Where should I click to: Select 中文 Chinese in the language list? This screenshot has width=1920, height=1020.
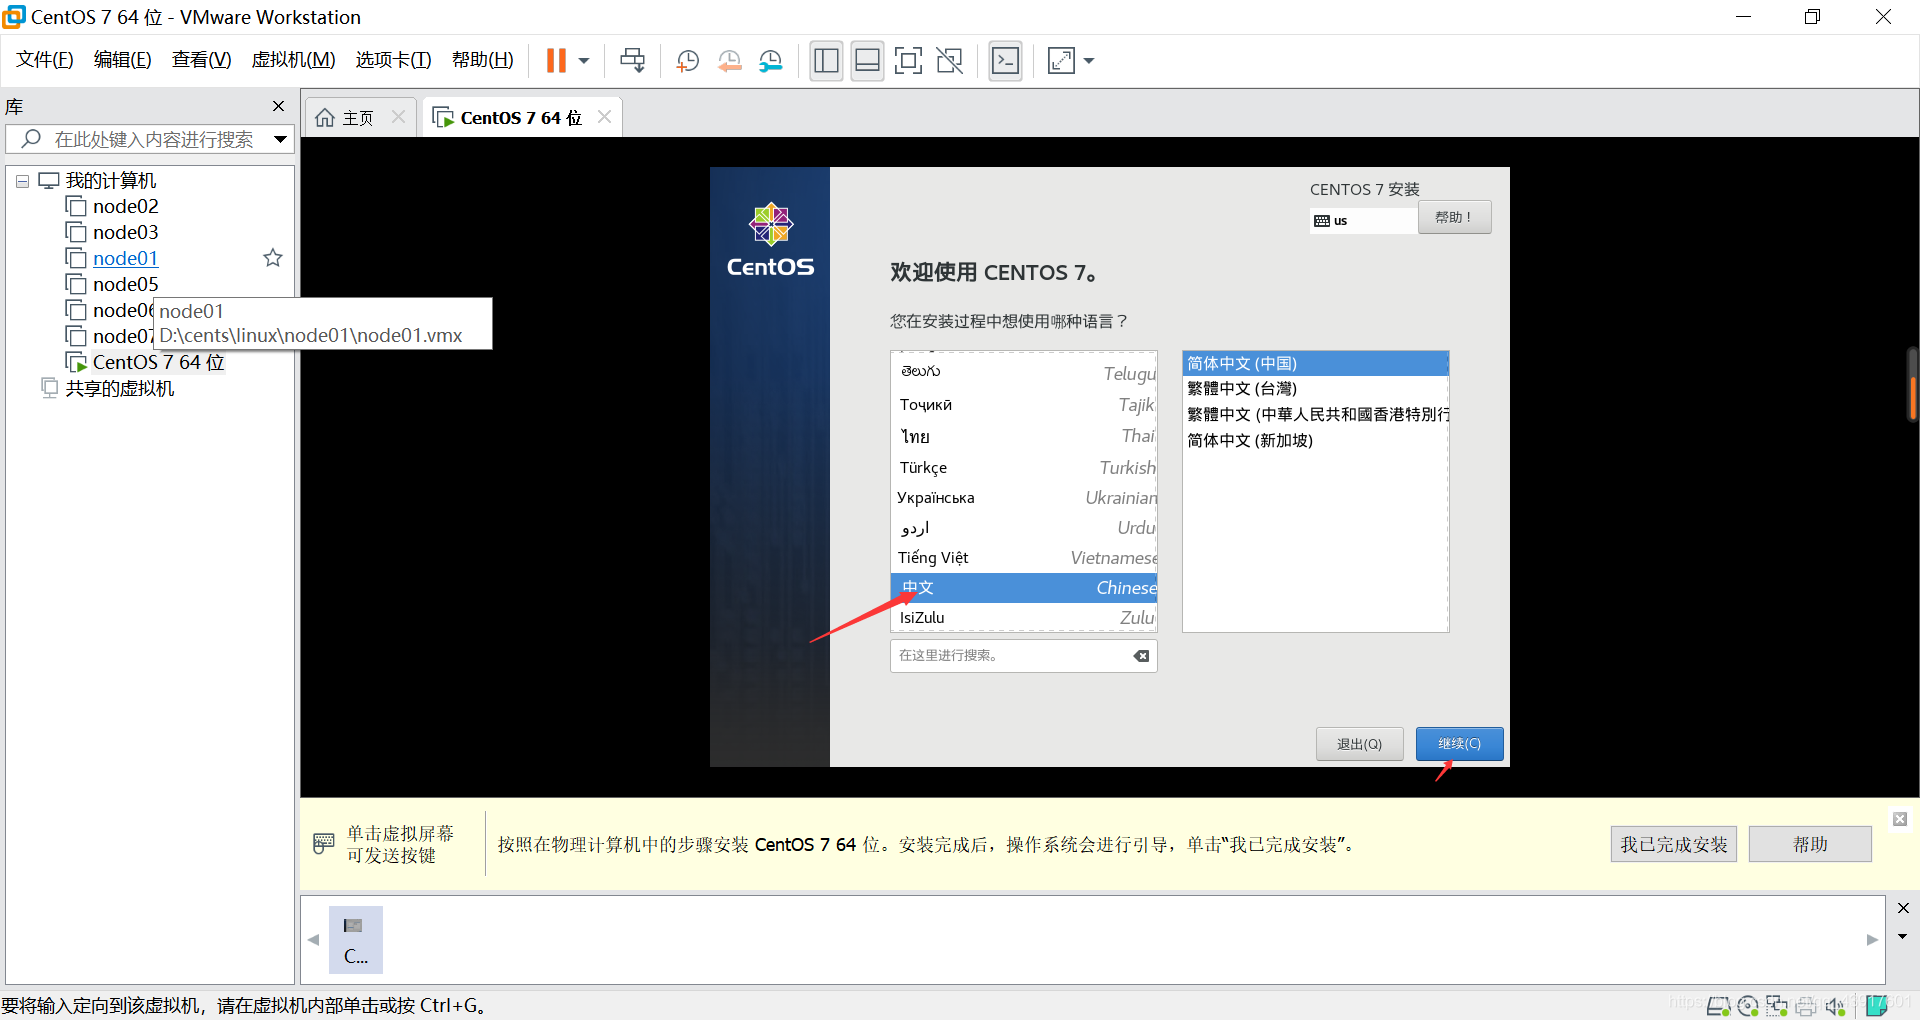(x=1024, y=588)
